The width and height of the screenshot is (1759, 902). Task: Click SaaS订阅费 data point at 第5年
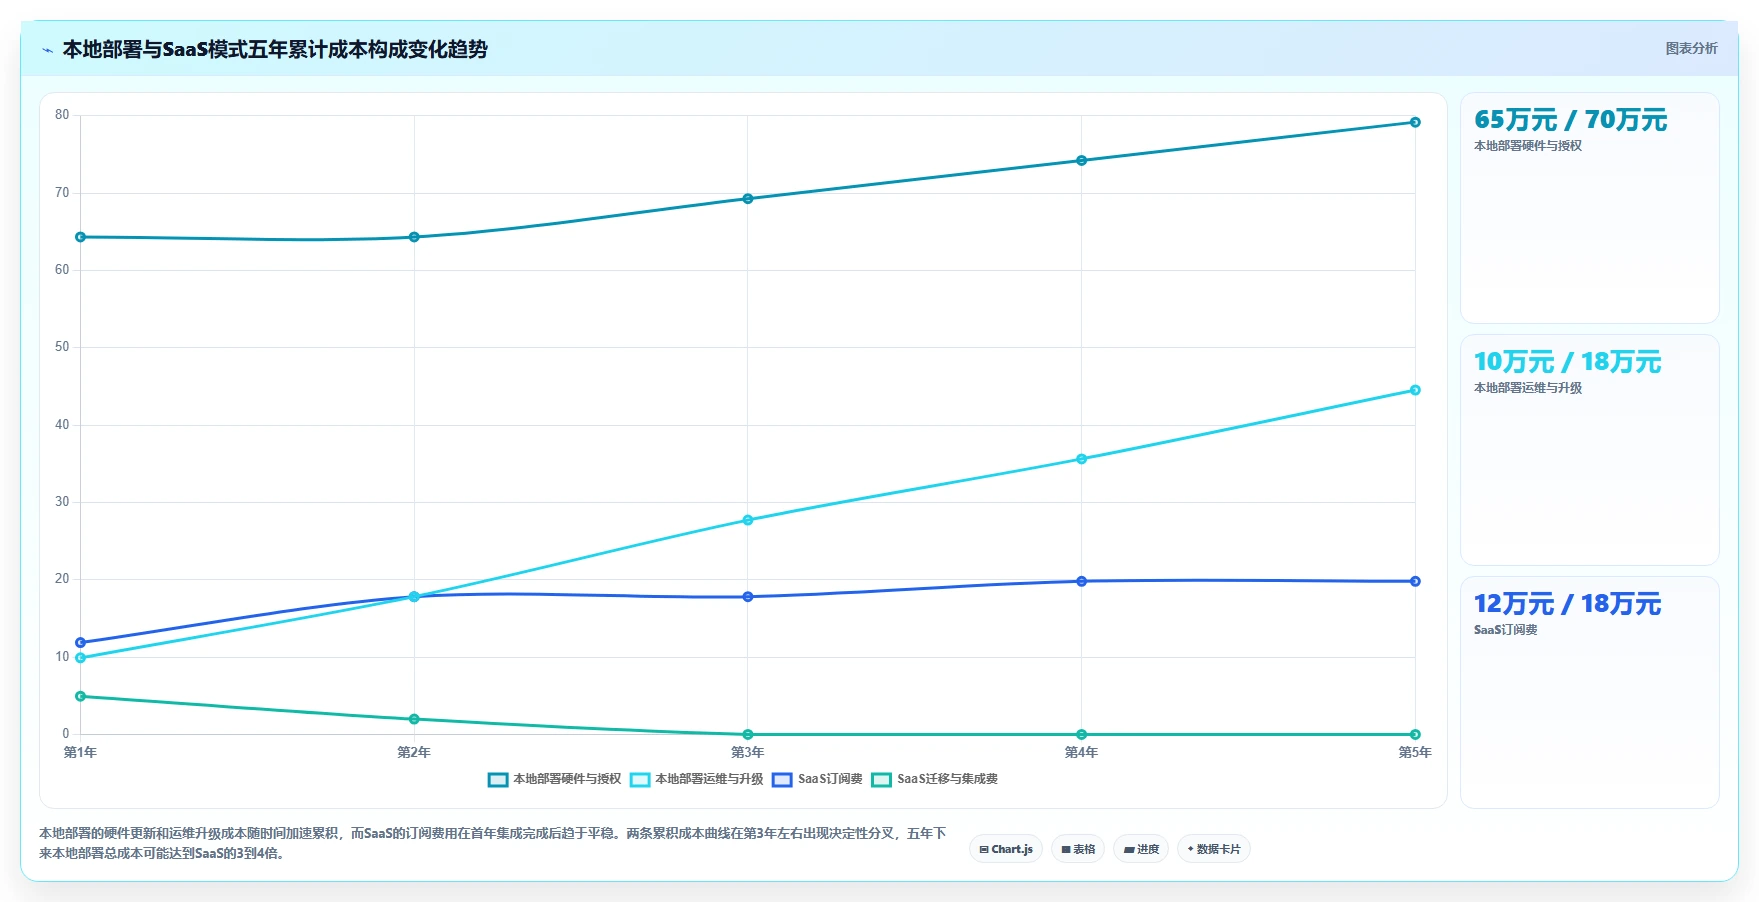click(1415, 581)
